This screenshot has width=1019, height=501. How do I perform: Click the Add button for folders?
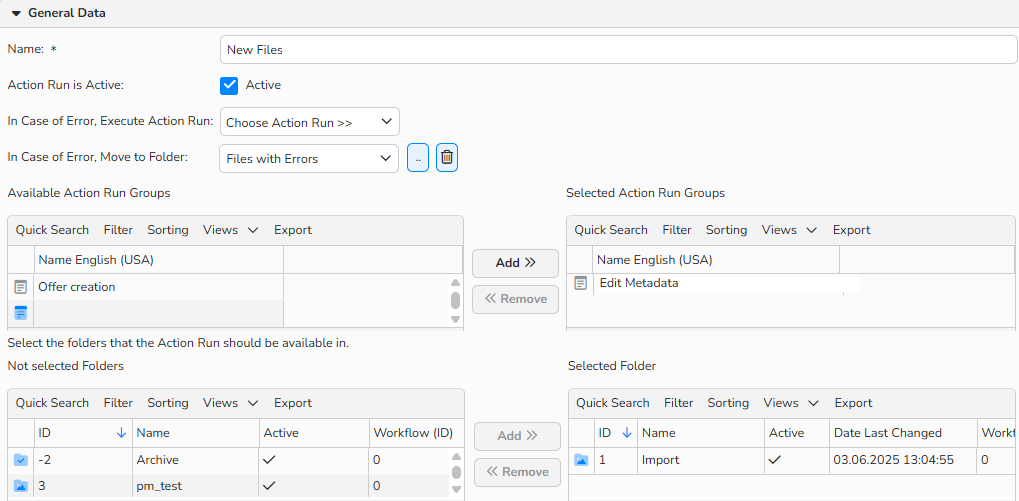[x=517, y=436]
